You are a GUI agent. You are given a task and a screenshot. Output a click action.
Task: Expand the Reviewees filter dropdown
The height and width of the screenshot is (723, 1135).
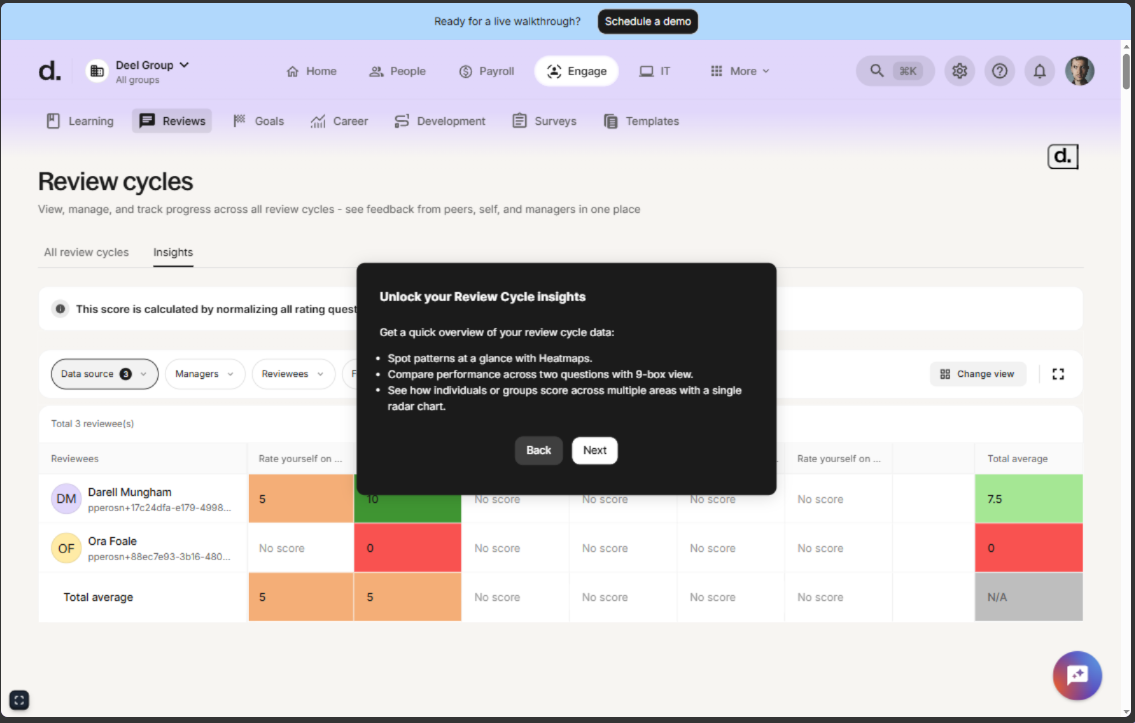click(293, 374)
